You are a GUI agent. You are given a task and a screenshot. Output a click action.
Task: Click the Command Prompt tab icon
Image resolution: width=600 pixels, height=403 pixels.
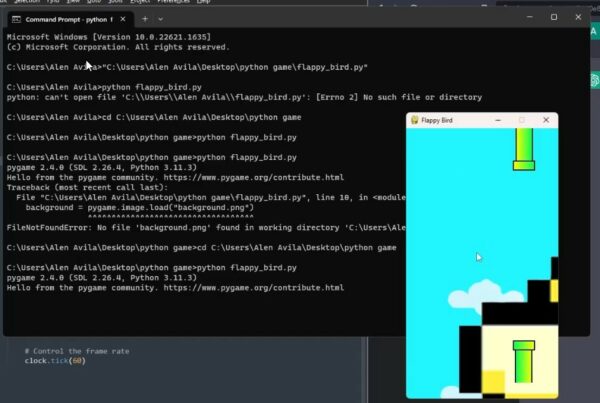pyautogui.click(x=16, y=18)
